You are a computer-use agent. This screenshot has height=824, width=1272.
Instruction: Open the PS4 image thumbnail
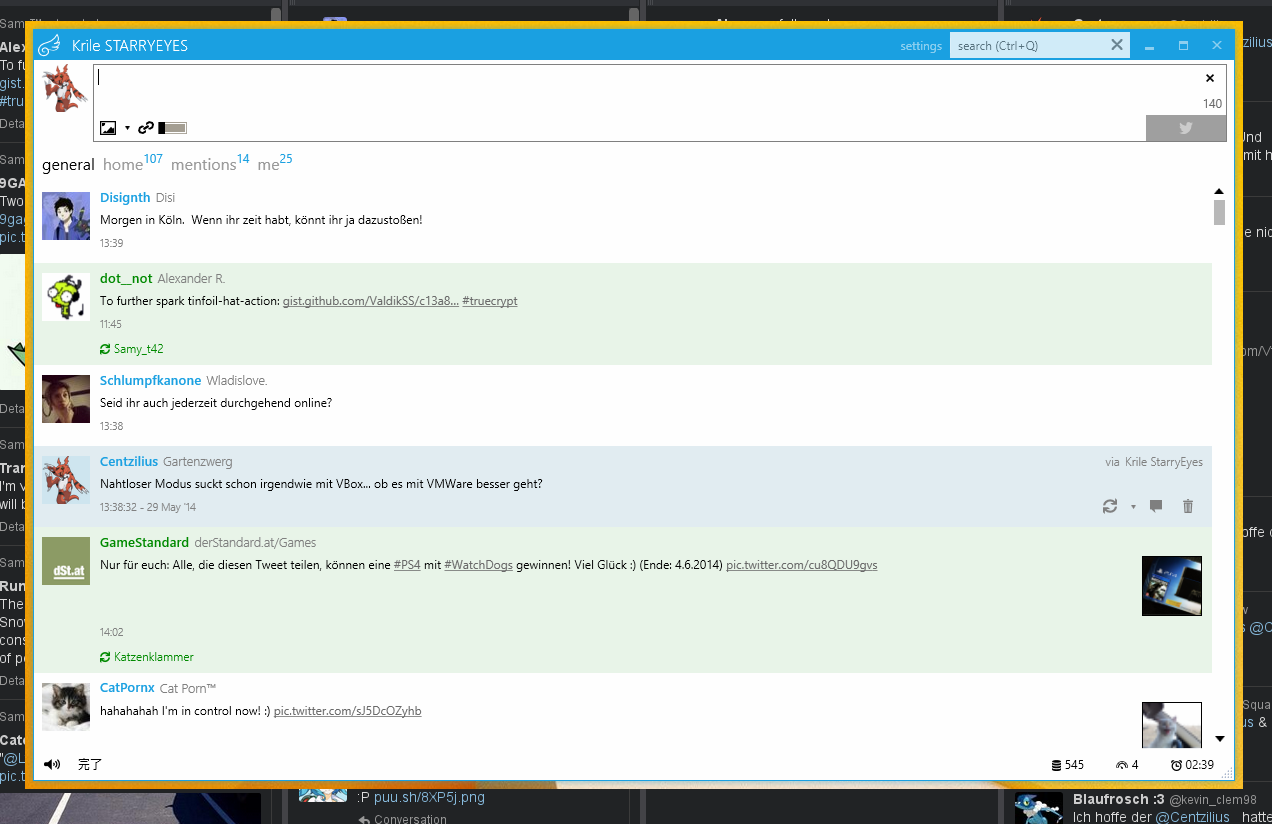pos(1171,586)
